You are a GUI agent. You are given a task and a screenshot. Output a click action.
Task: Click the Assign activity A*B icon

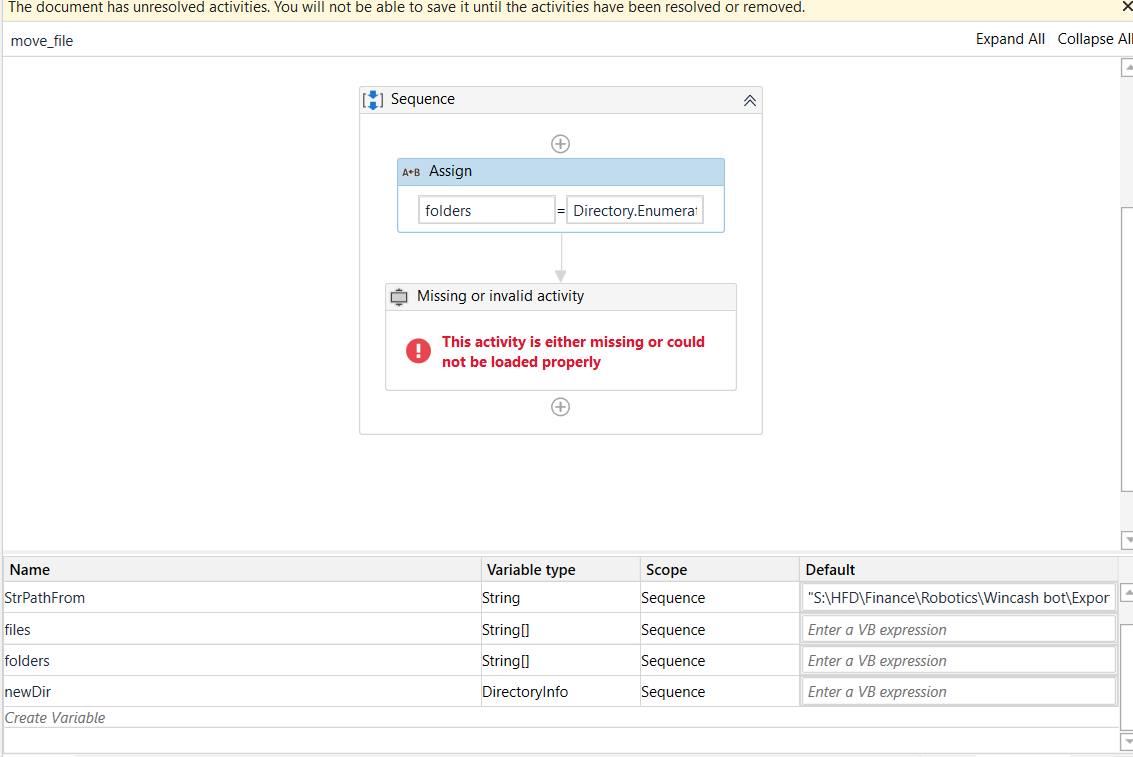point(411,172)
